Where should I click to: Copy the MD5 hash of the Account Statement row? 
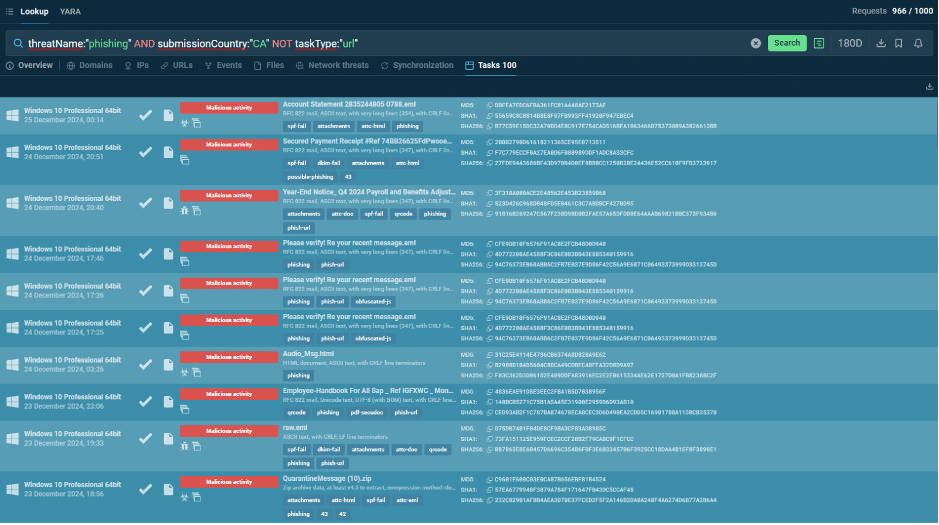(x=488, y=104)
